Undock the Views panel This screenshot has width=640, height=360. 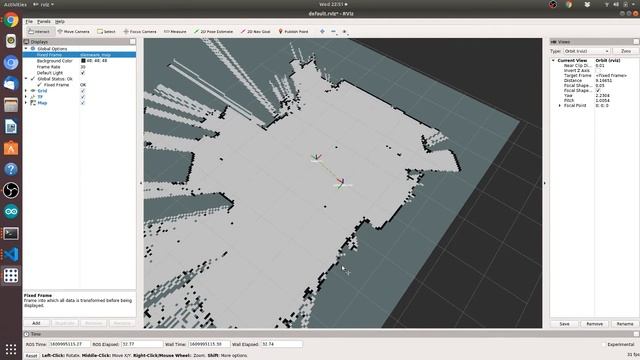[636, 42]
